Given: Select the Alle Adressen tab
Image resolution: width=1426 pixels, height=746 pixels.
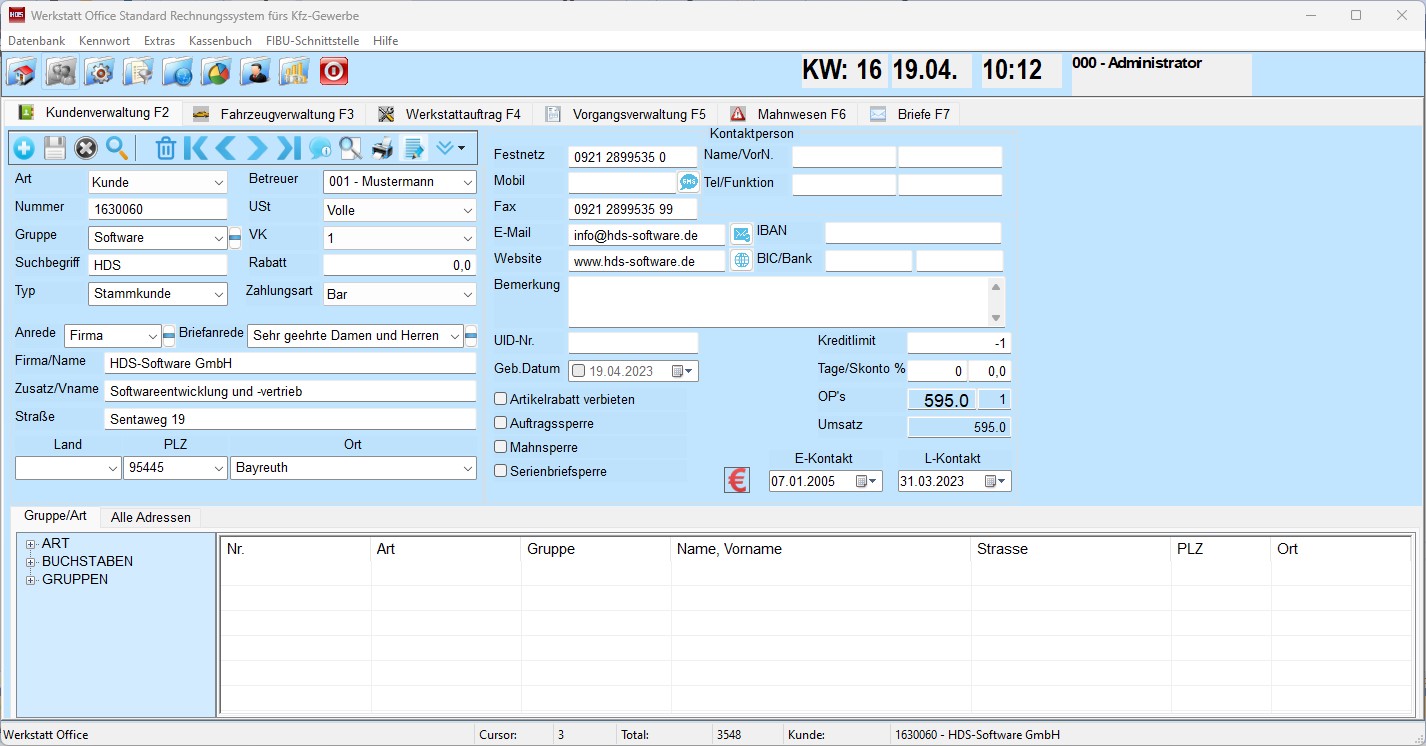Looking at the screenshot, I should point(151,517).
